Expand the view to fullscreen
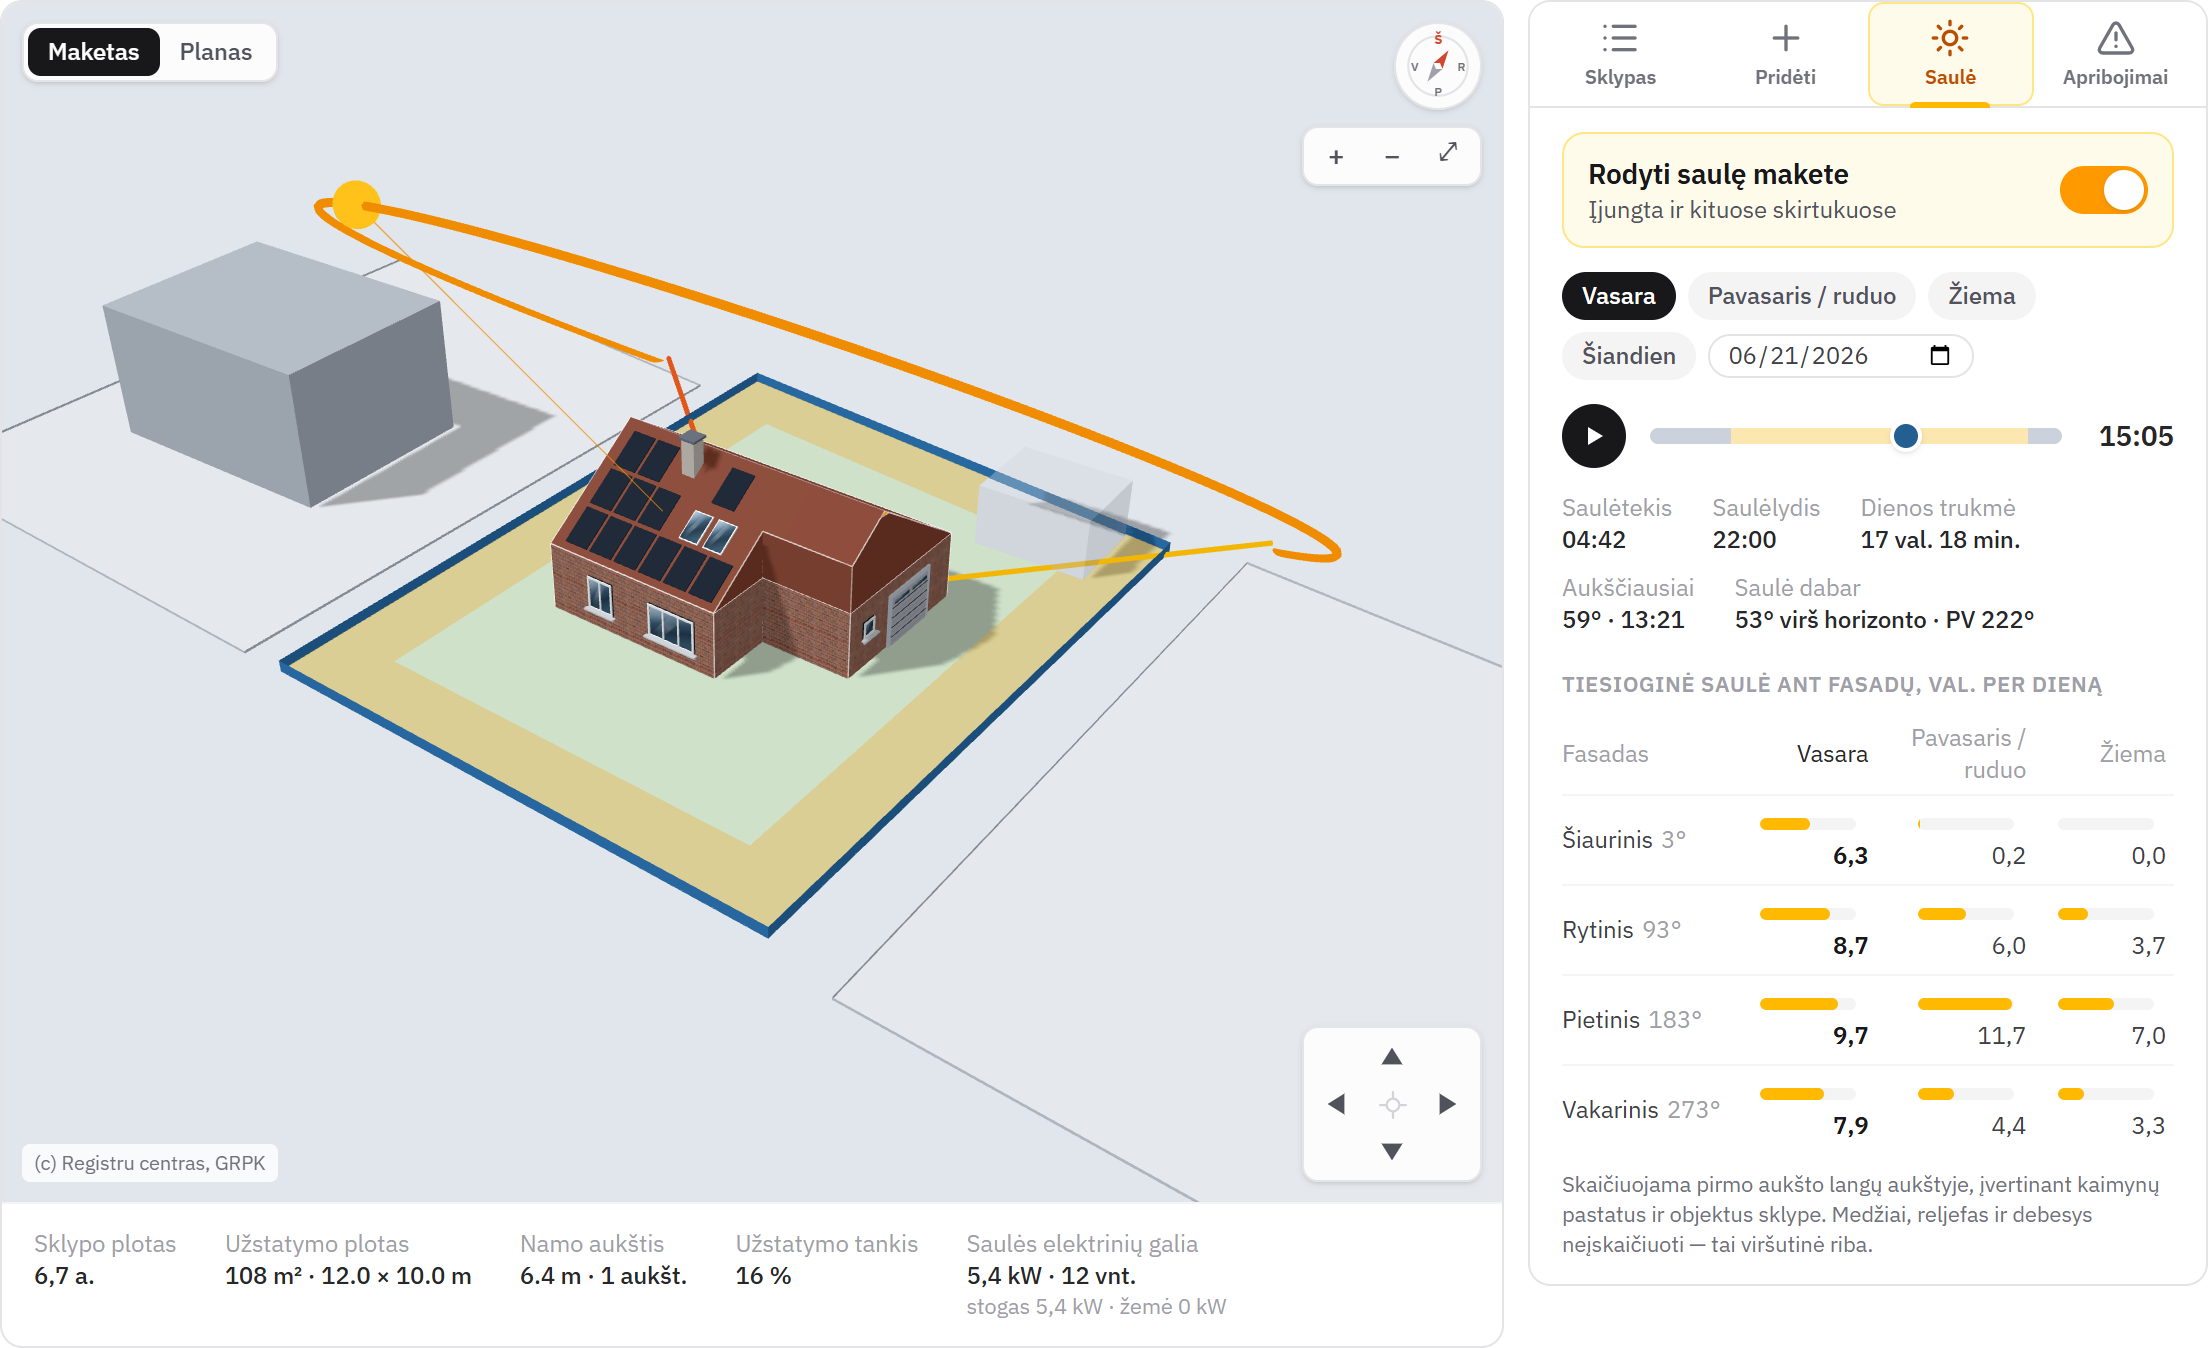2208x1348 pixels. (x=1448, y=152)
